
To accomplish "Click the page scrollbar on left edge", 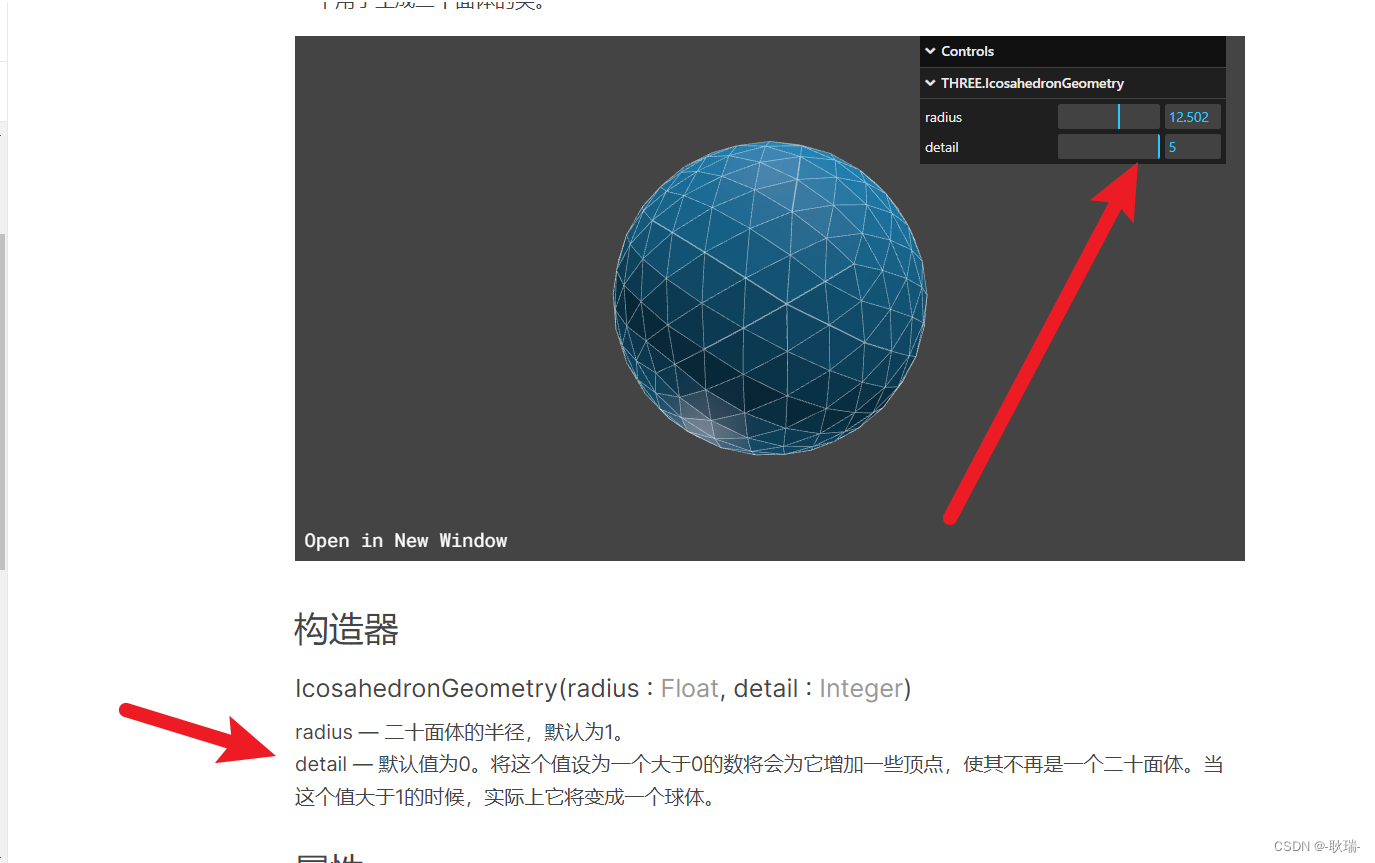I will pos(3,400).
